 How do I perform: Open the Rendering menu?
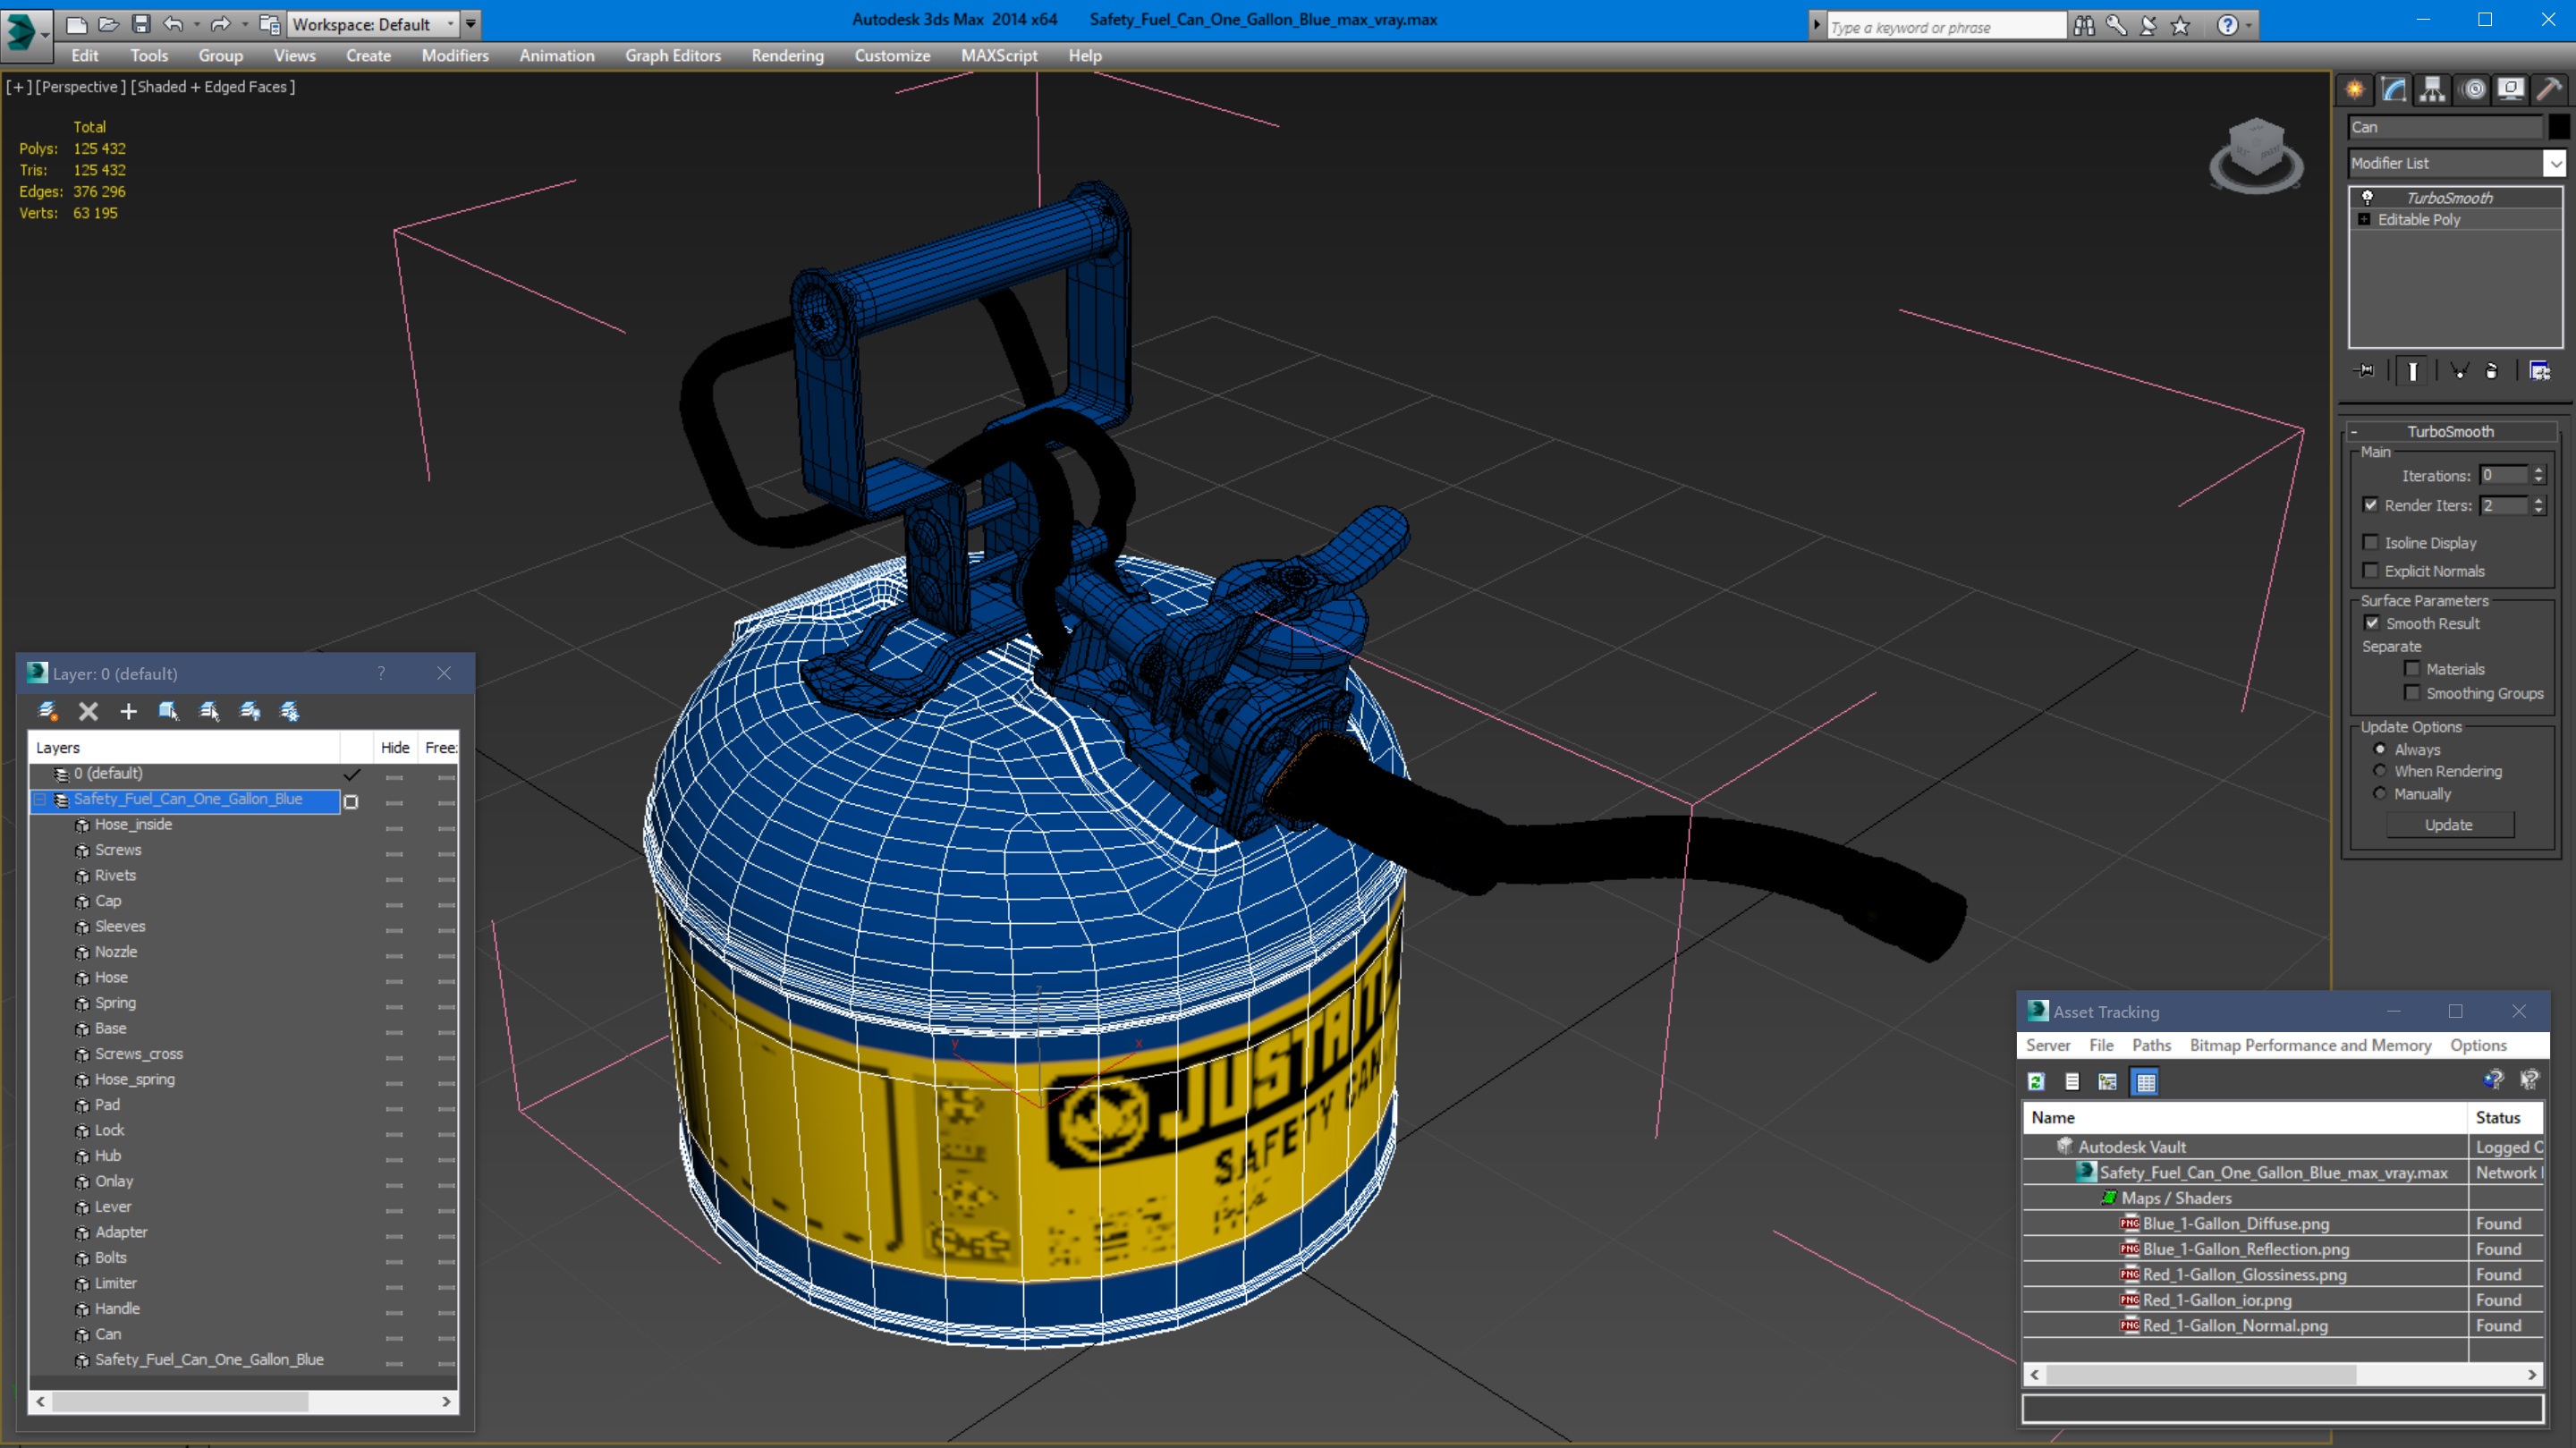[787, 56]
